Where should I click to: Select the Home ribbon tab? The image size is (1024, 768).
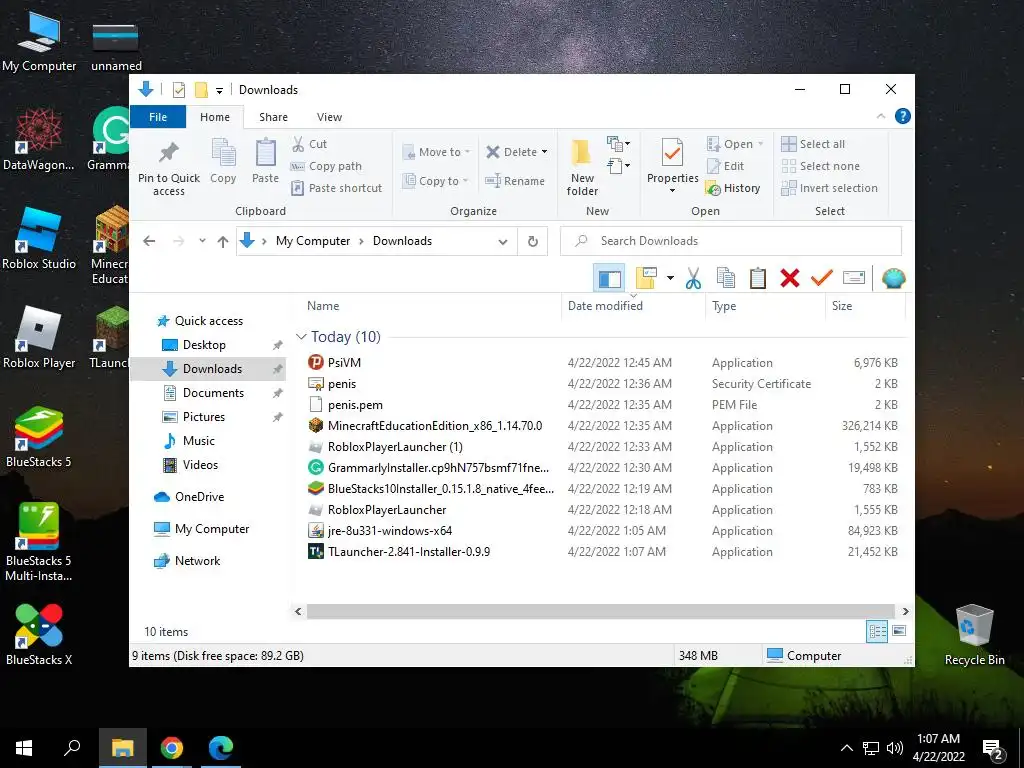pyautogui.click(x=215, y=117)
